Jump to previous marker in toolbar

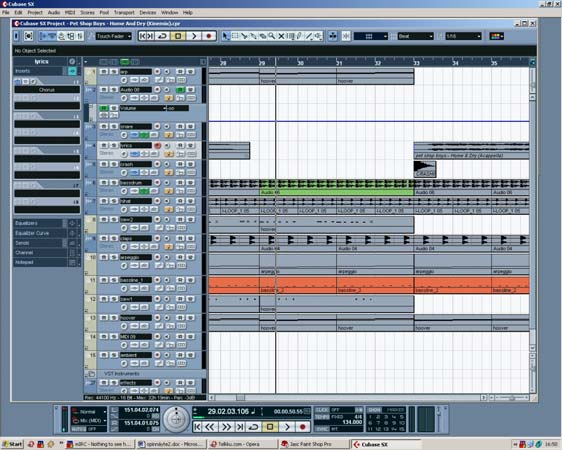point(142,36)
